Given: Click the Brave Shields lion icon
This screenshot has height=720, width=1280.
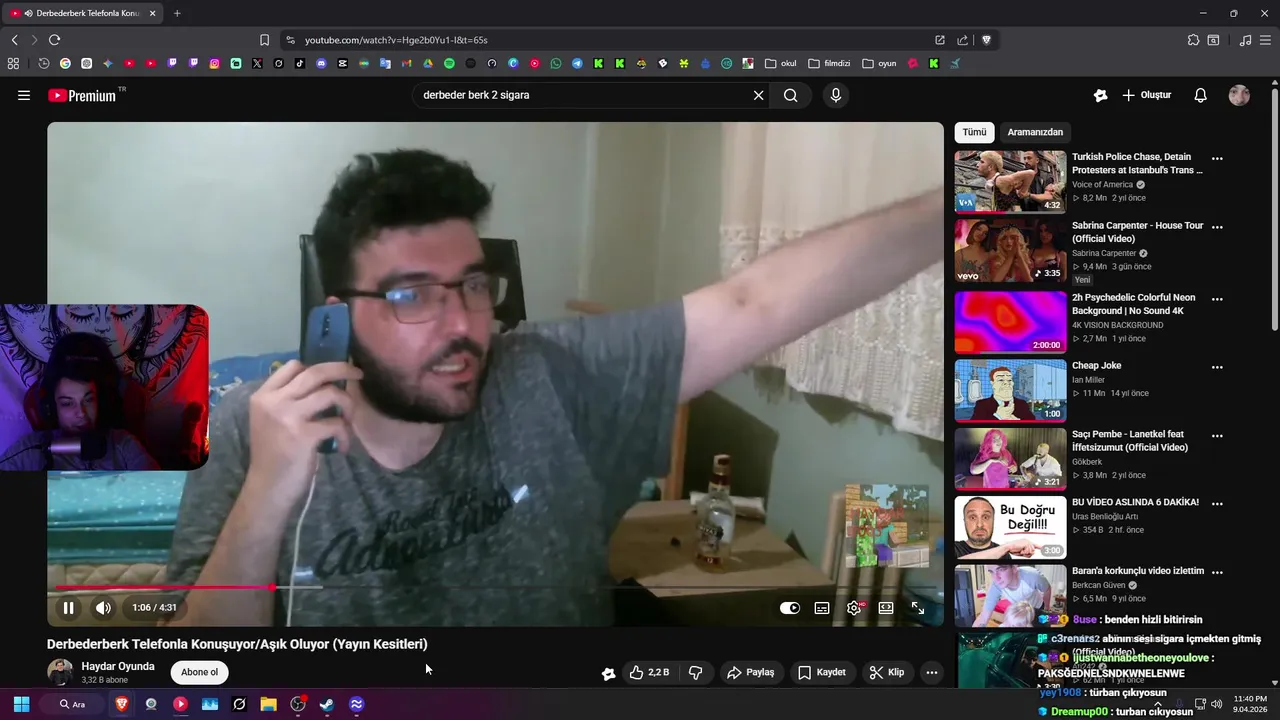Looking at the screenshot, I should coord(986,40).
